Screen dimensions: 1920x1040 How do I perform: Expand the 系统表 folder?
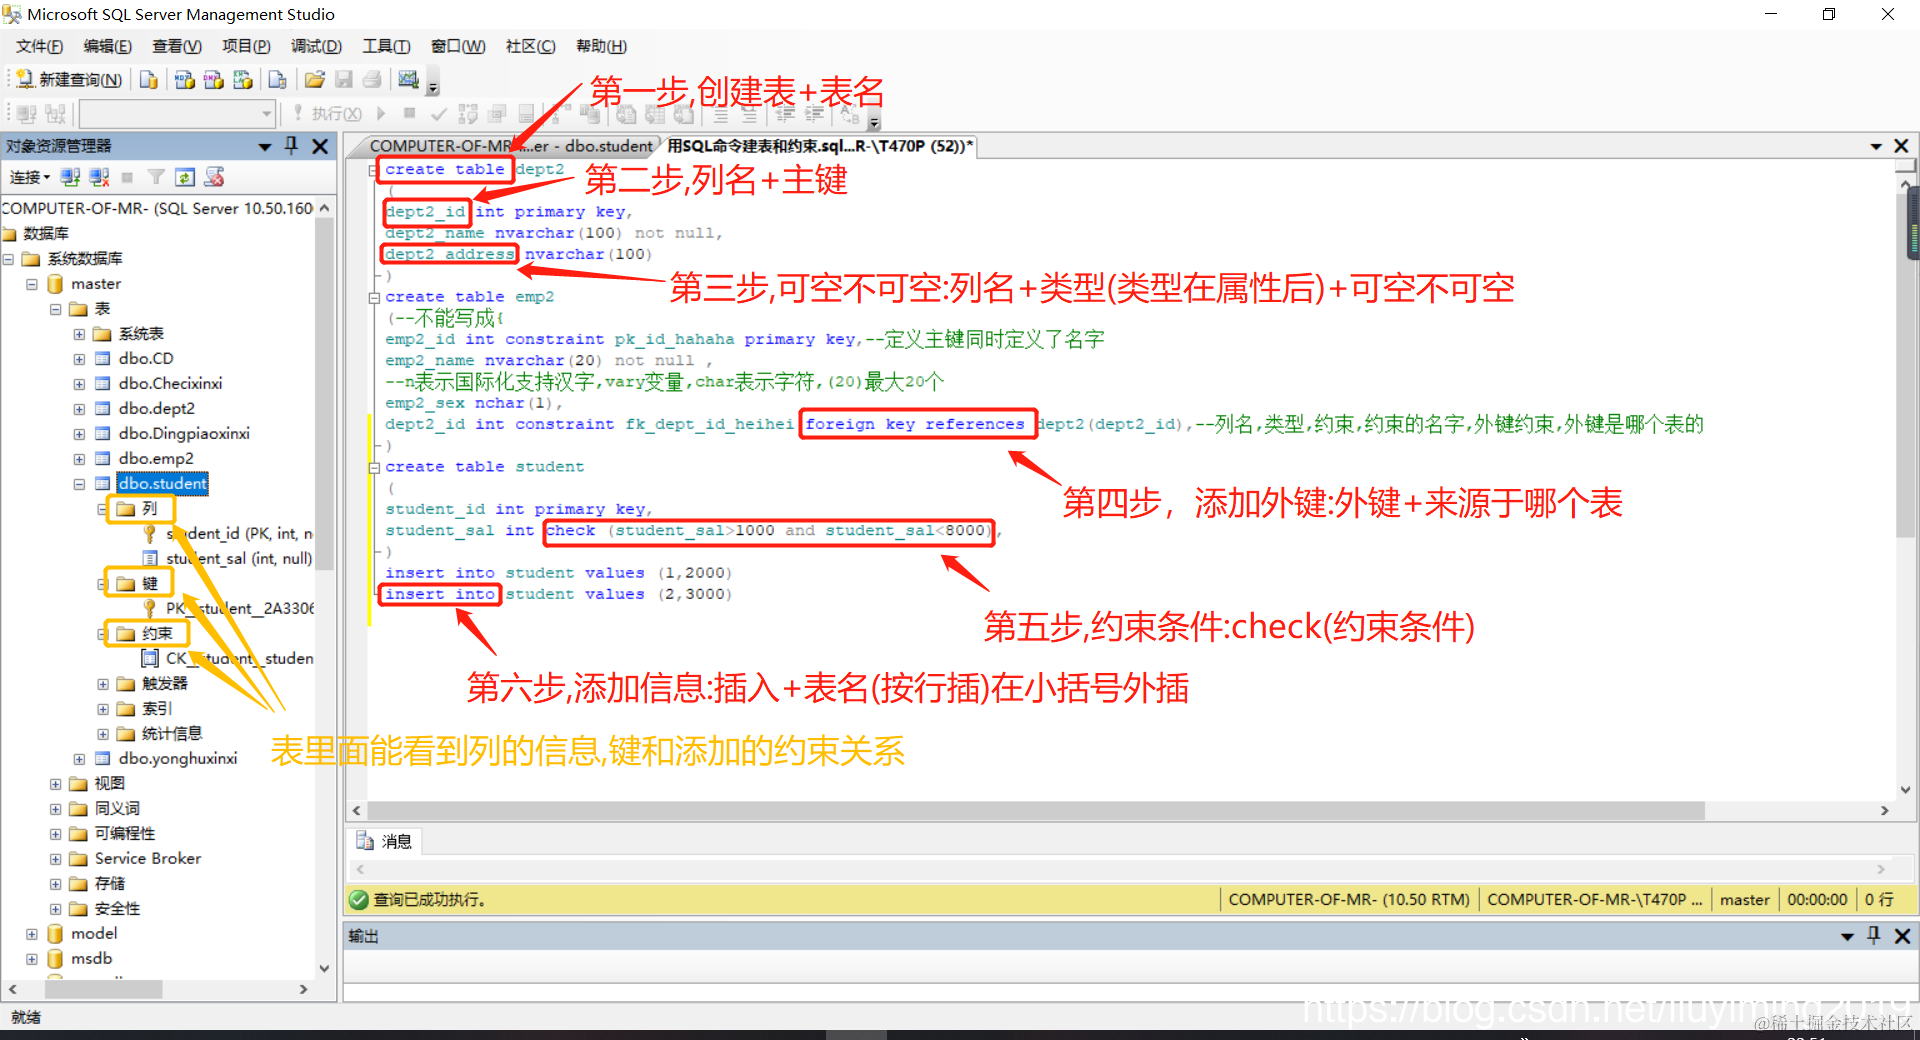[79, 334]
